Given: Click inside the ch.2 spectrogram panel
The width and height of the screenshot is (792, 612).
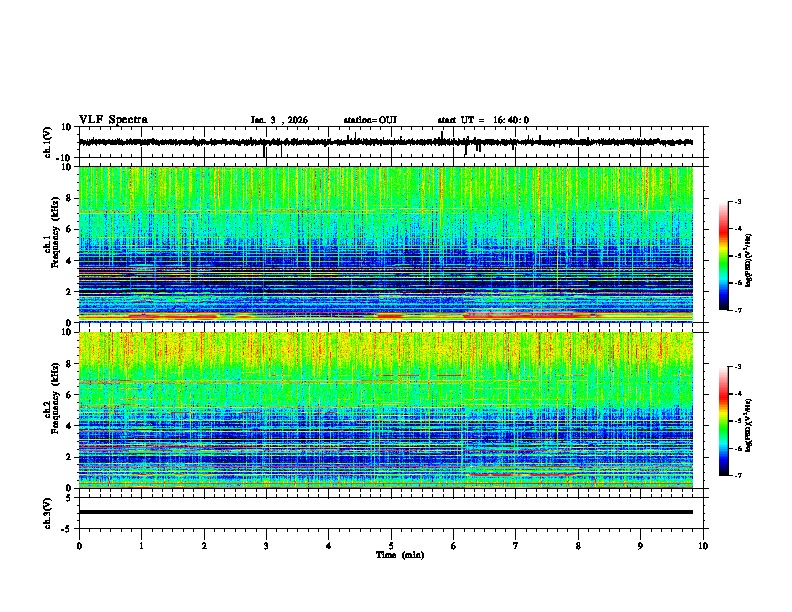Looking at the screenshot, I should [386, 410].
